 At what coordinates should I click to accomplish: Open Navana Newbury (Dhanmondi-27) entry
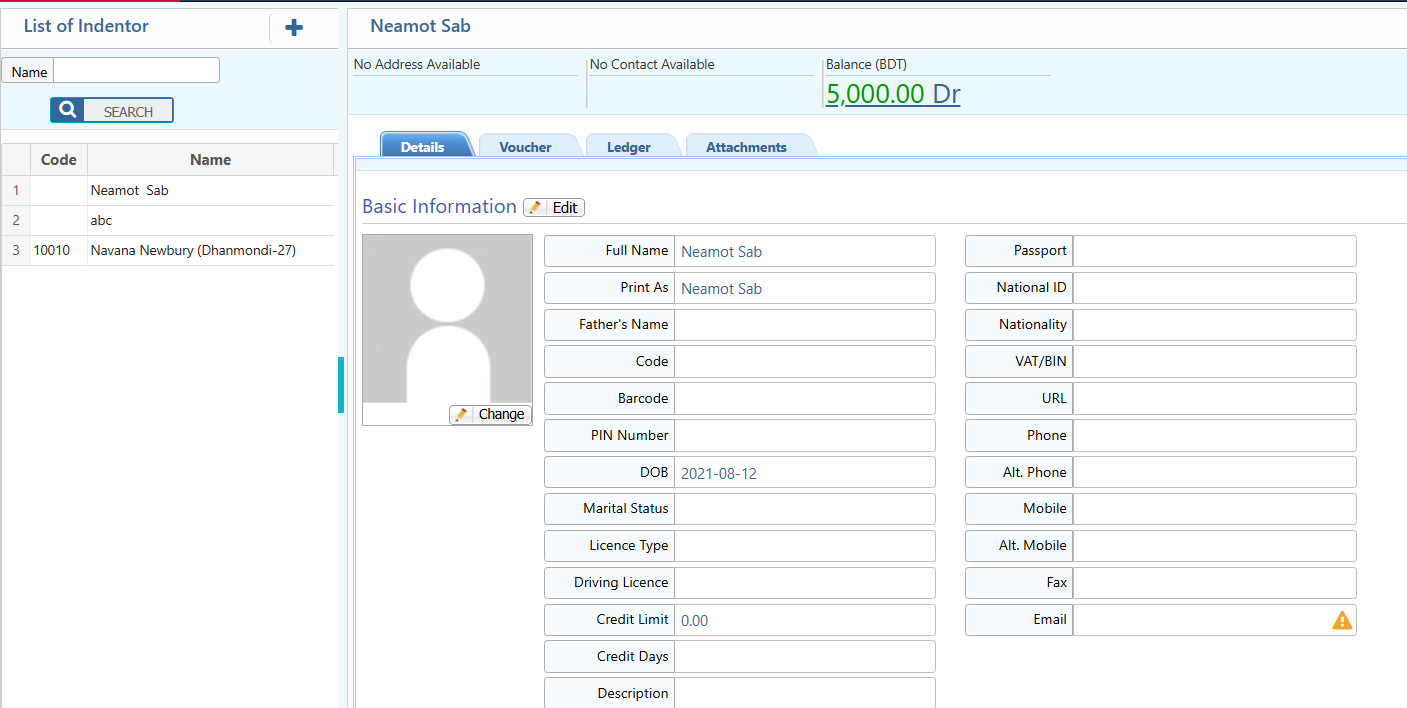193,250
